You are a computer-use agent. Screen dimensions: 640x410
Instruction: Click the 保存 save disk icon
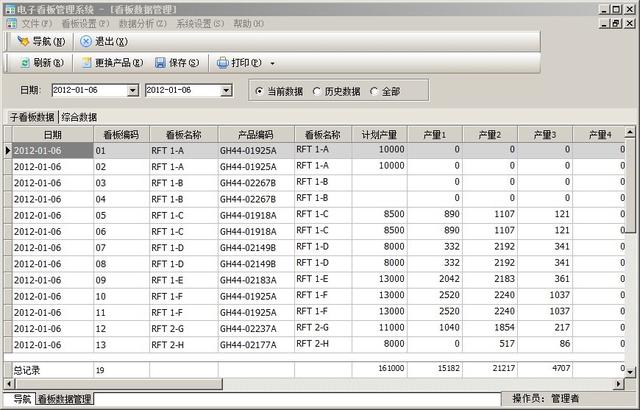point(160,63)
